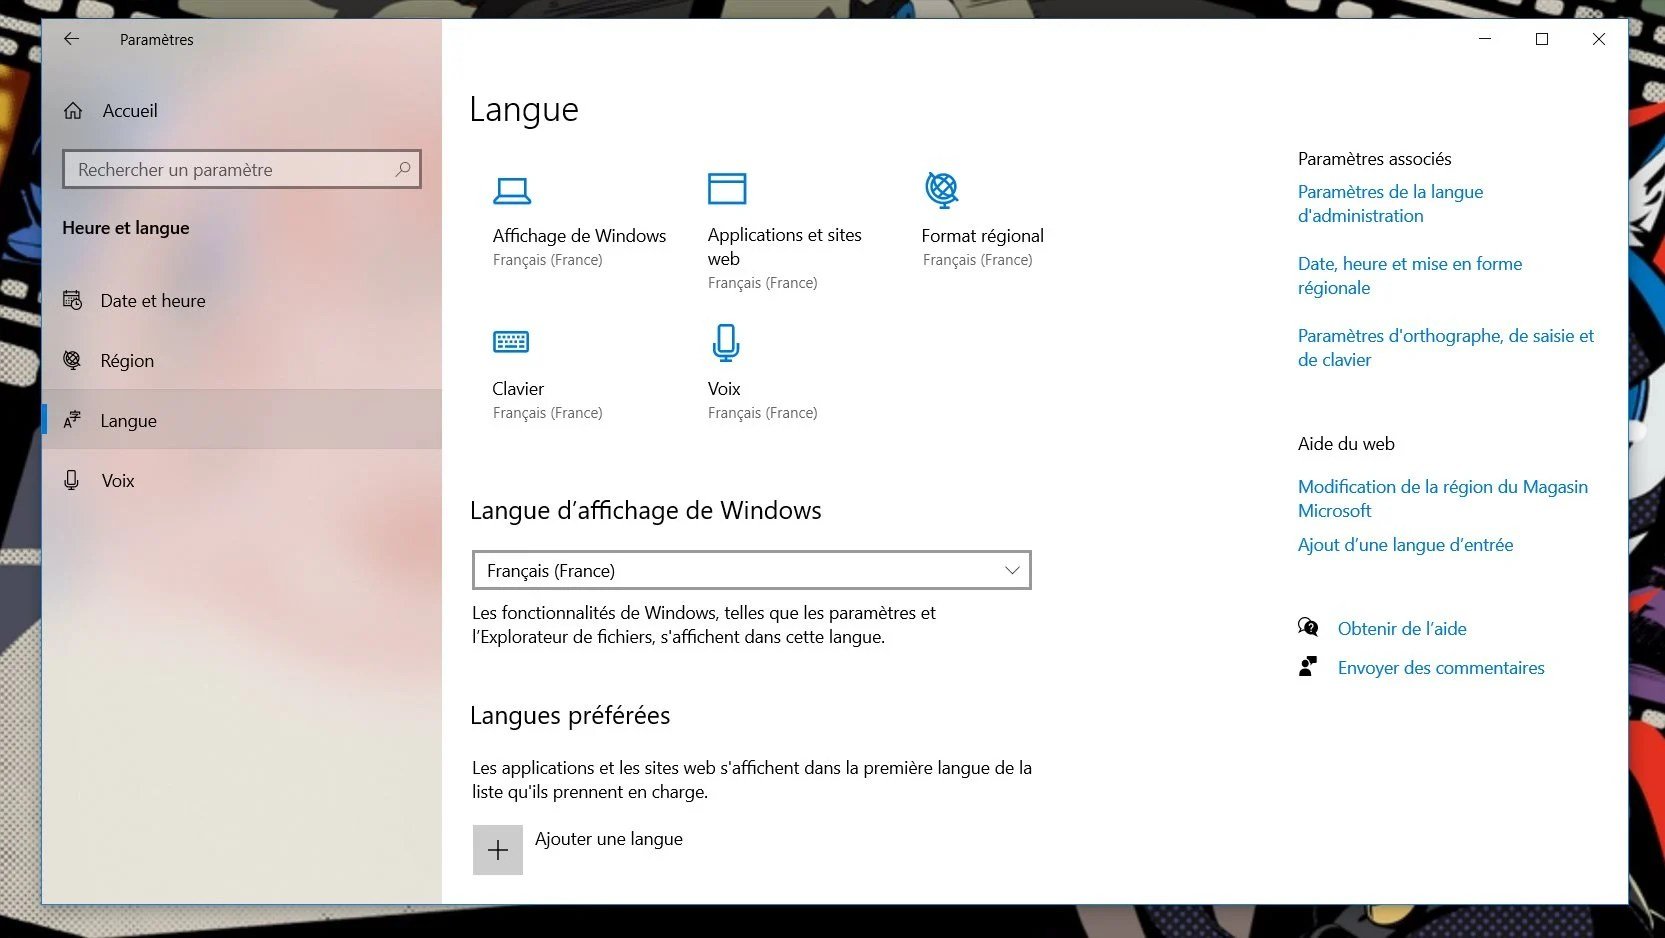Image resolution: width=1665 pixels, height=938 pixels.
Task: Expand the display language dropdown arrow
Action: pos(1012,570)
